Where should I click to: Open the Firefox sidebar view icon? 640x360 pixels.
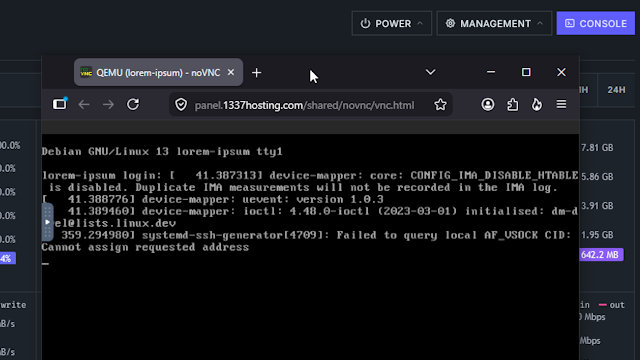(x=60, y=104)
